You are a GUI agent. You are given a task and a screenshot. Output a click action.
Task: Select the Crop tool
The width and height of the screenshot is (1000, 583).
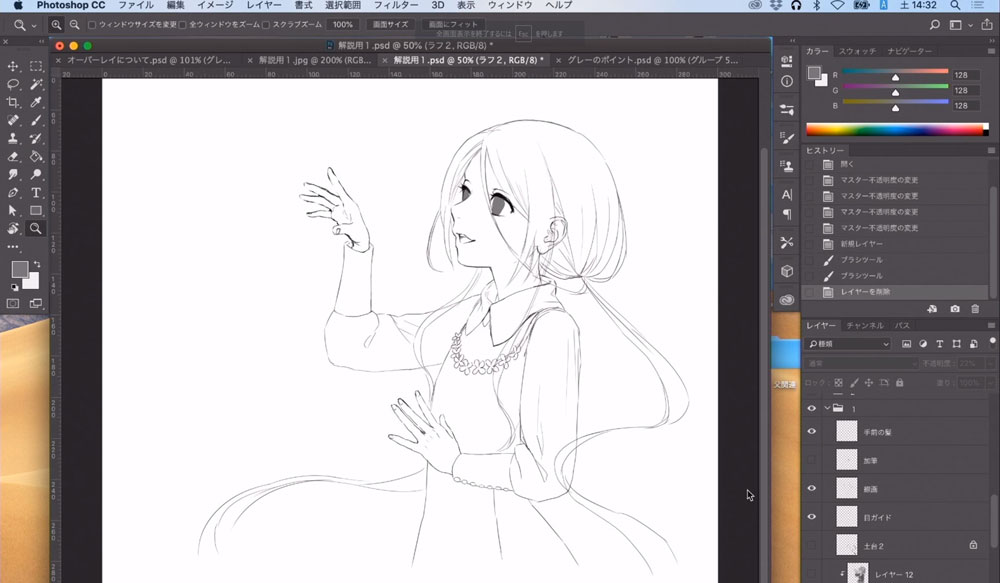click(x=13, y=102)
